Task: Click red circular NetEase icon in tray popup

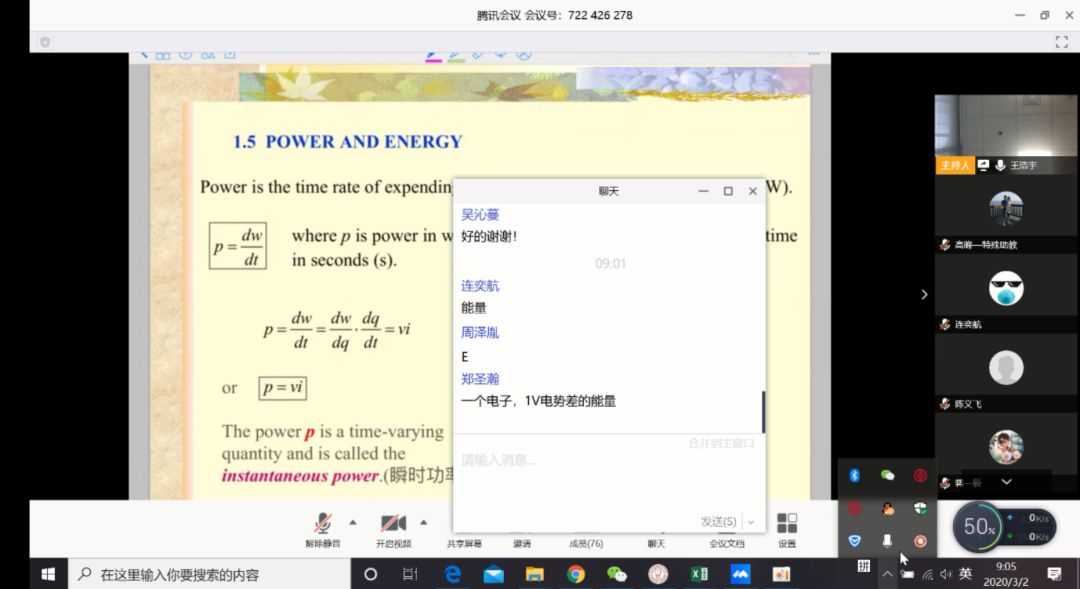Action: tap(920, 475)
